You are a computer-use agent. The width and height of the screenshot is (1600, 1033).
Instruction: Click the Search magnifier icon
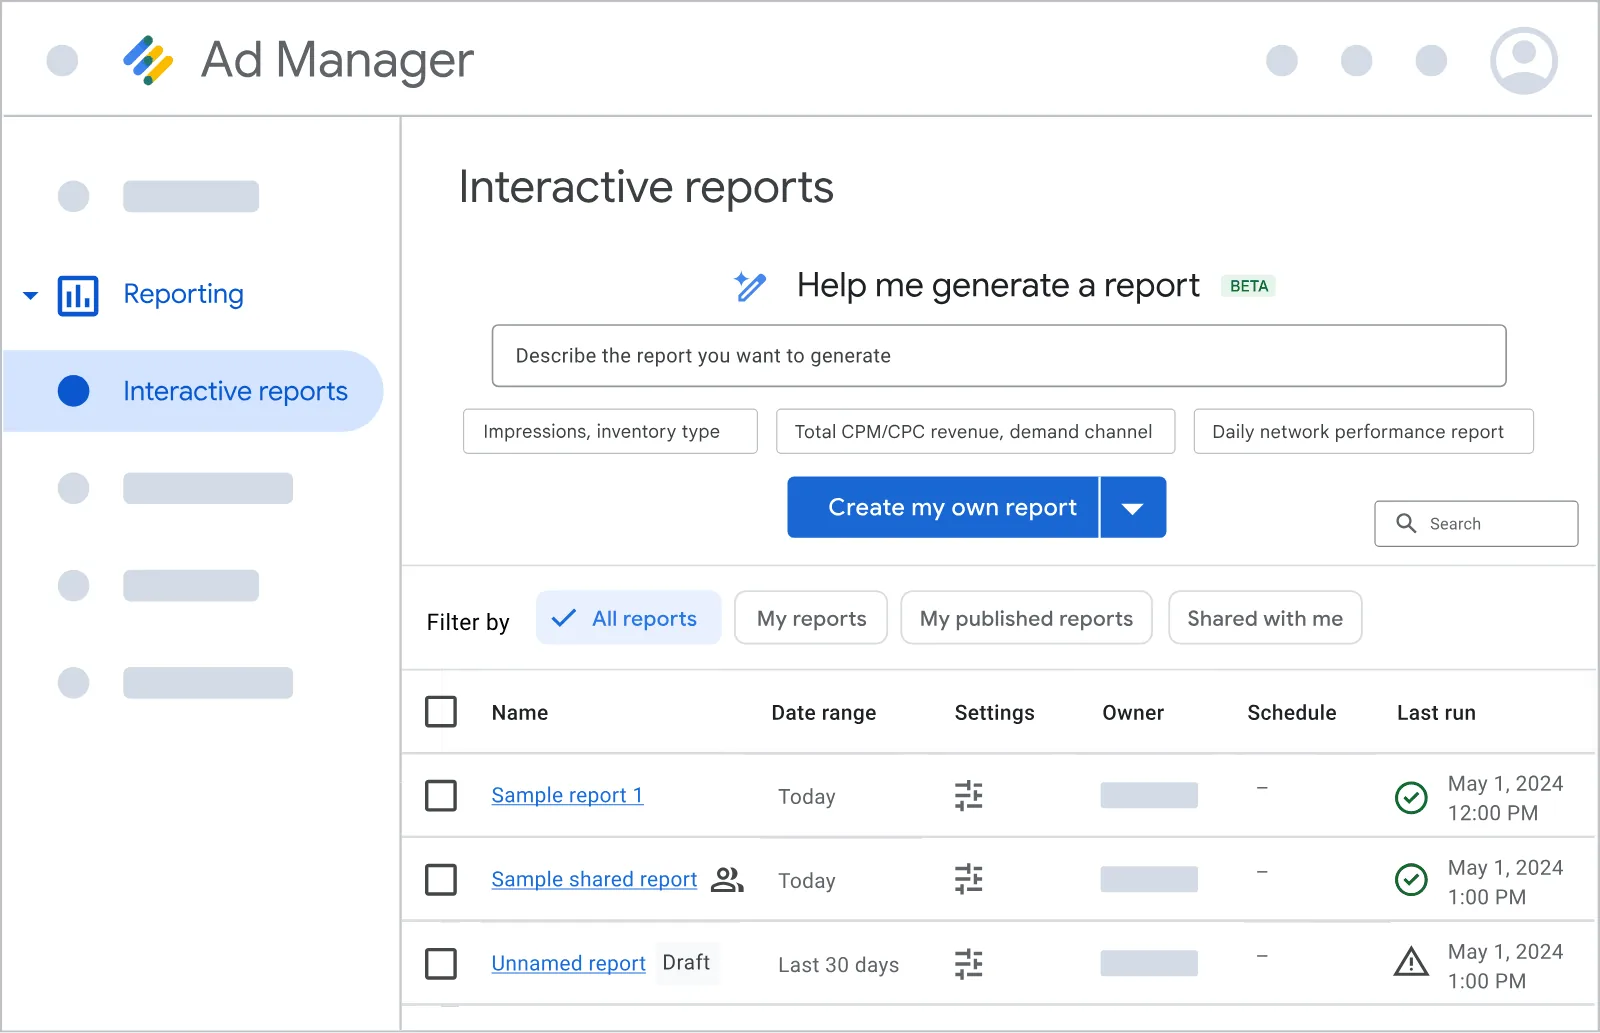tap(1406, 523)
